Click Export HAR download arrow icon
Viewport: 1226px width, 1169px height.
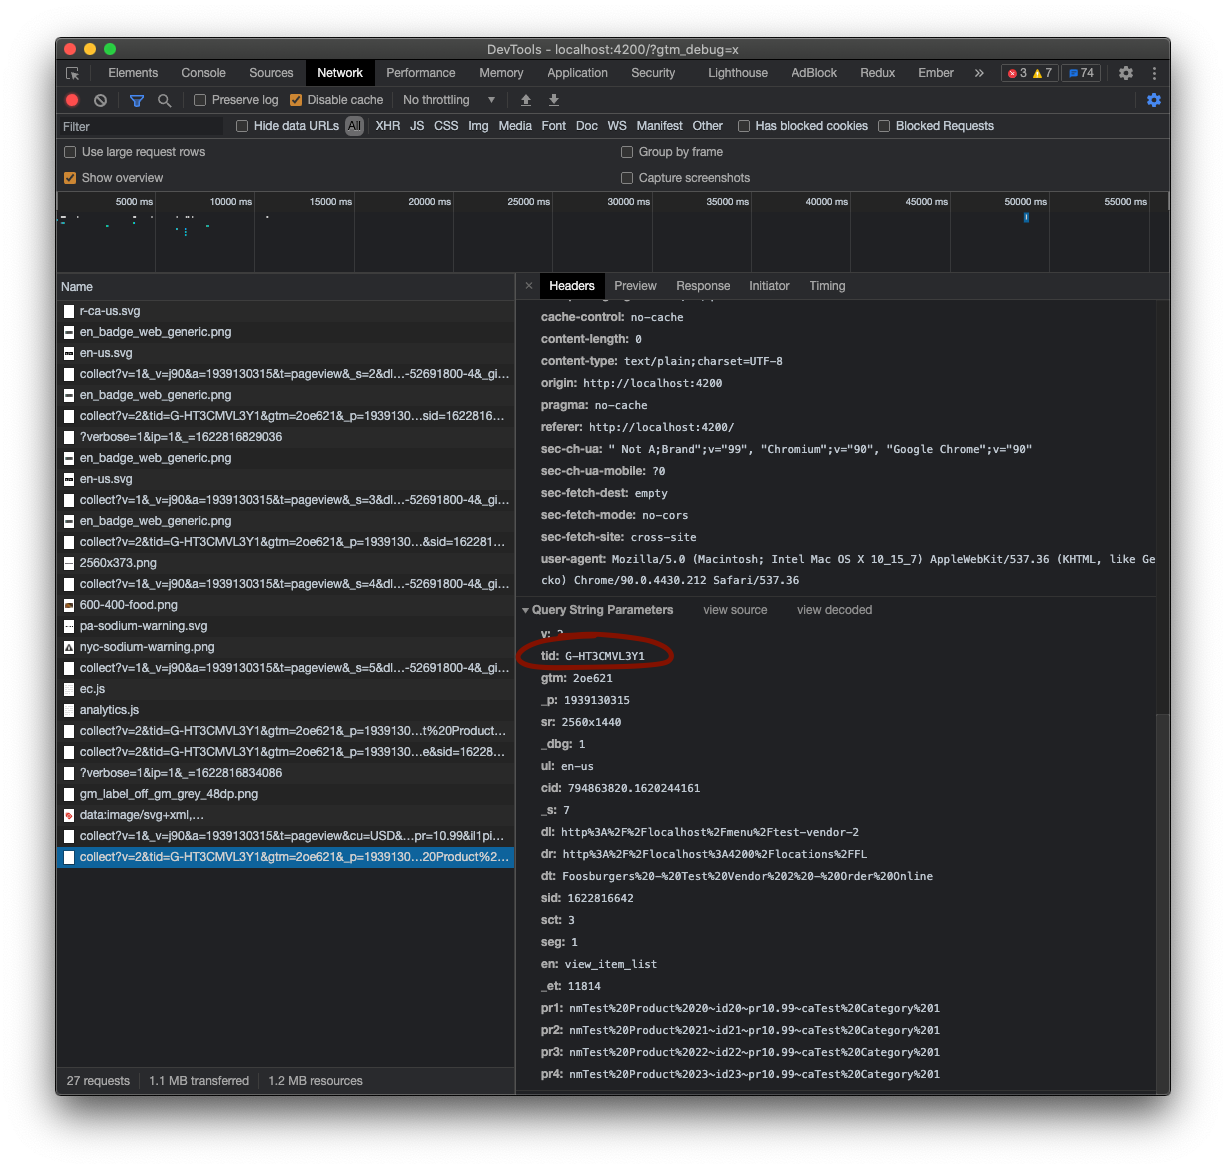coord(554,100)
